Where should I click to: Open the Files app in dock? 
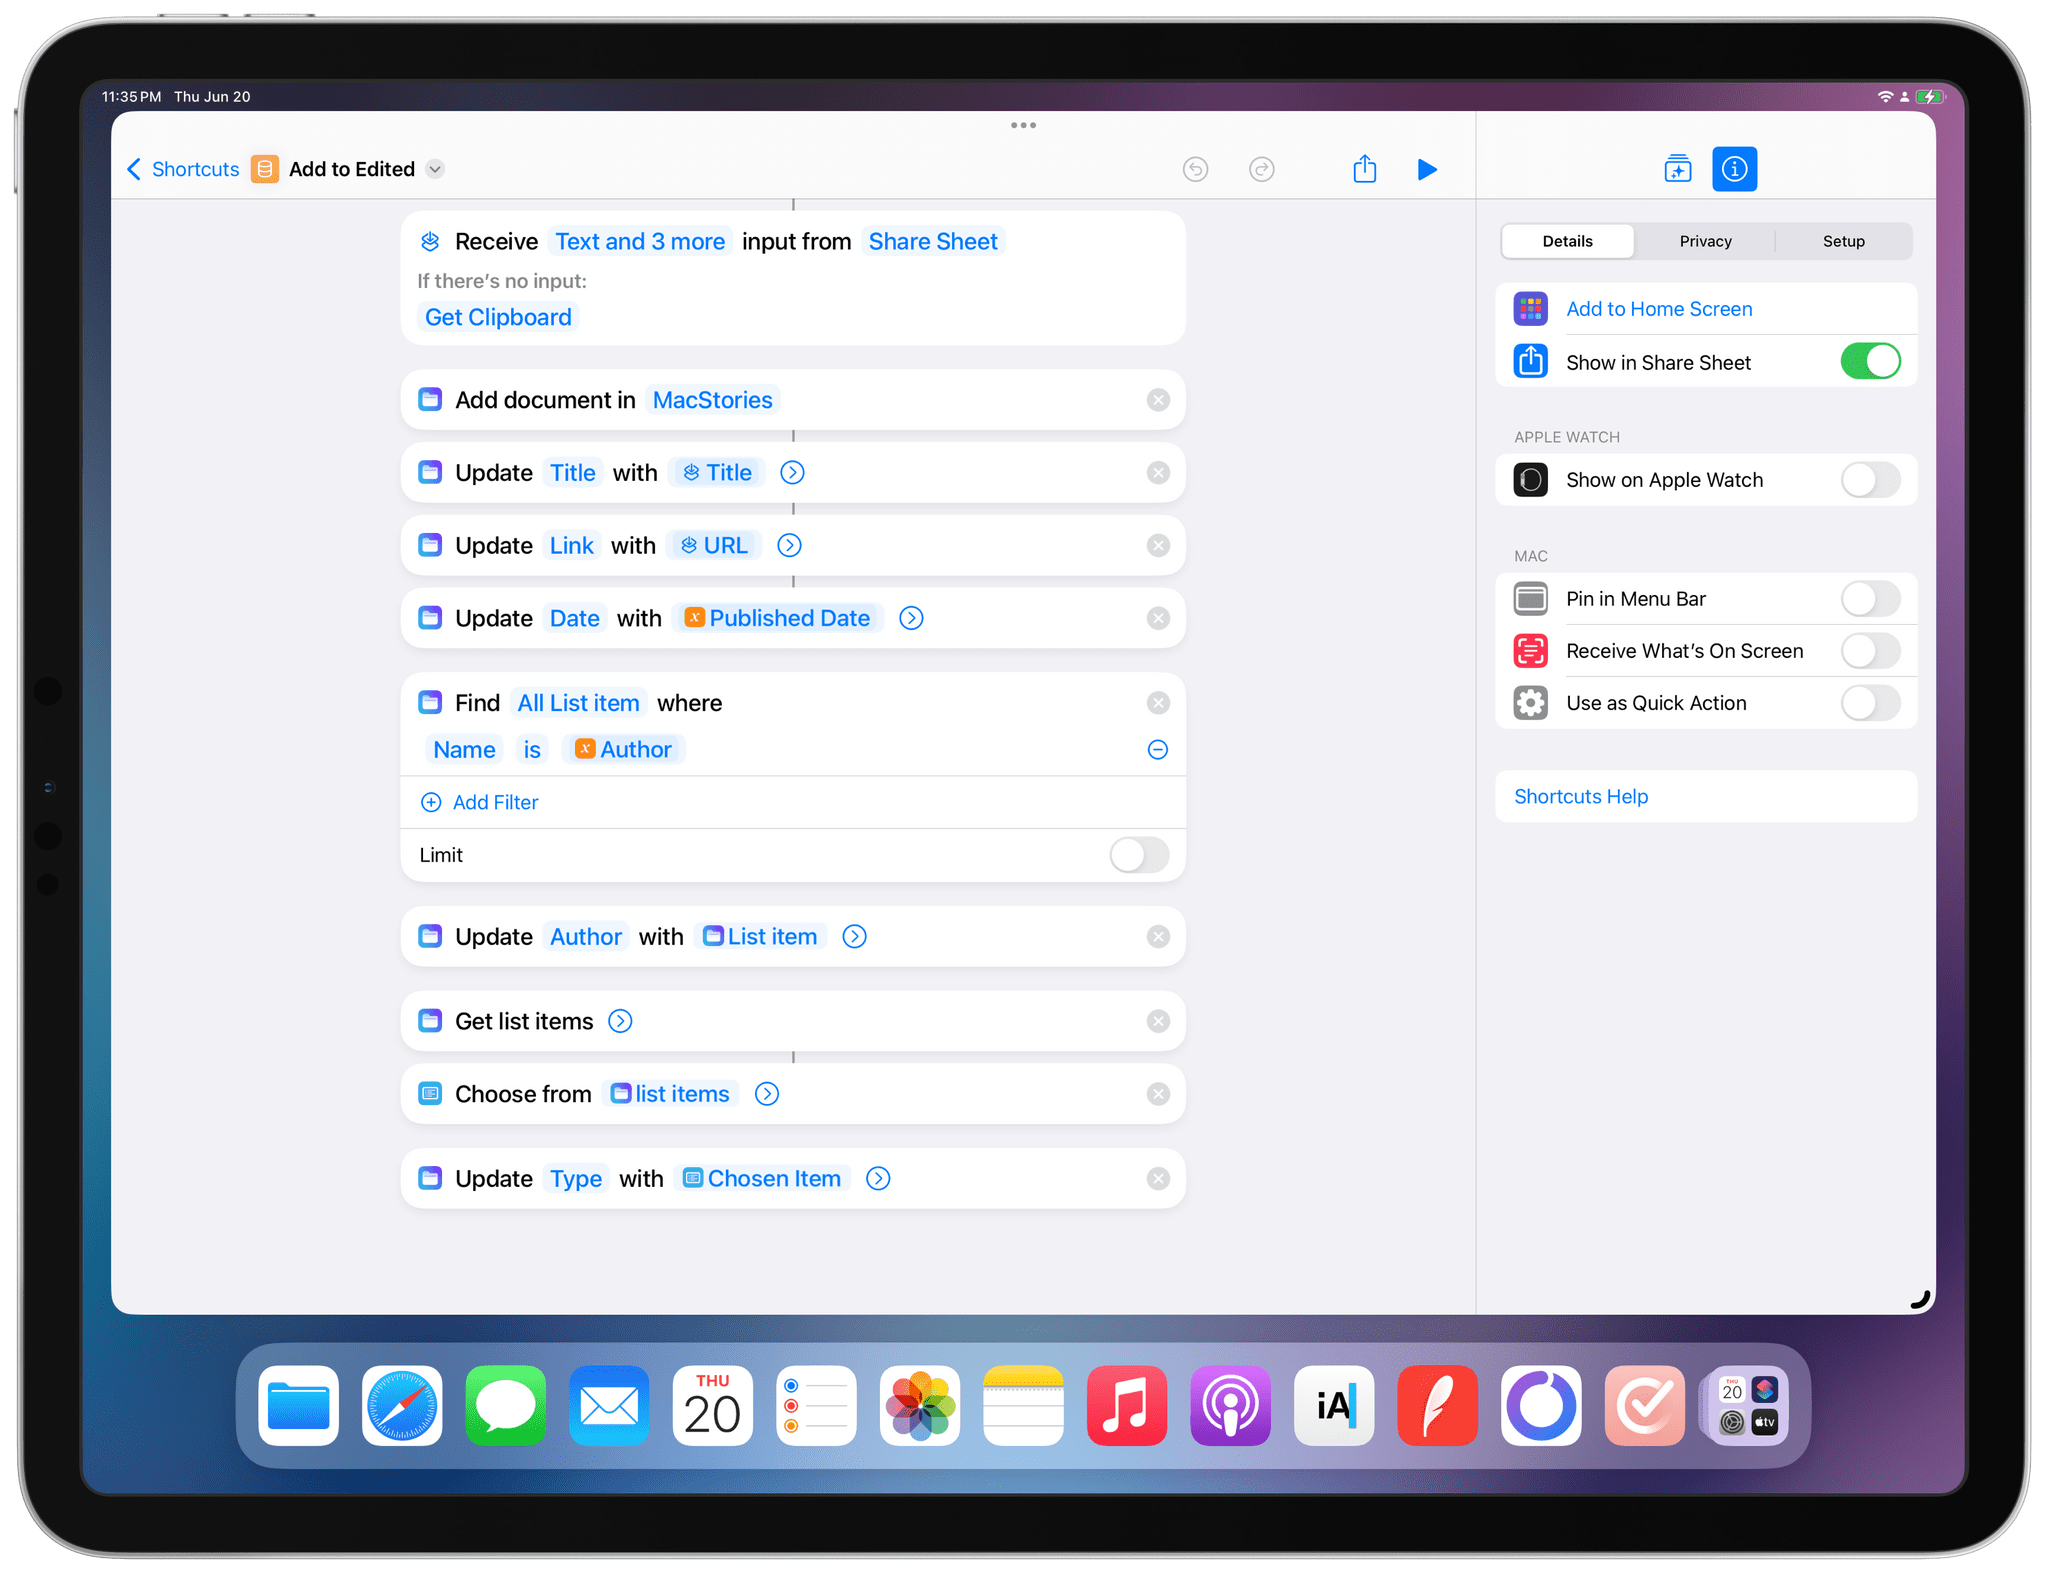pyautogui.click(x=298, y=1405)
